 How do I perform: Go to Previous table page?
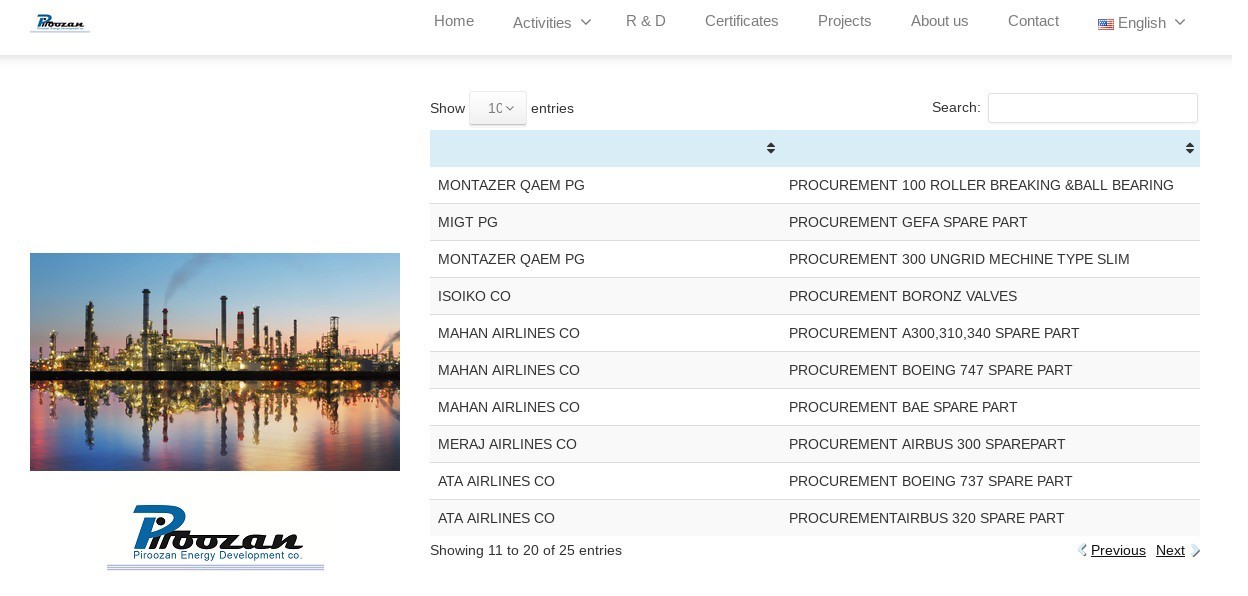pyautogui.click(x=1118, y=550)
